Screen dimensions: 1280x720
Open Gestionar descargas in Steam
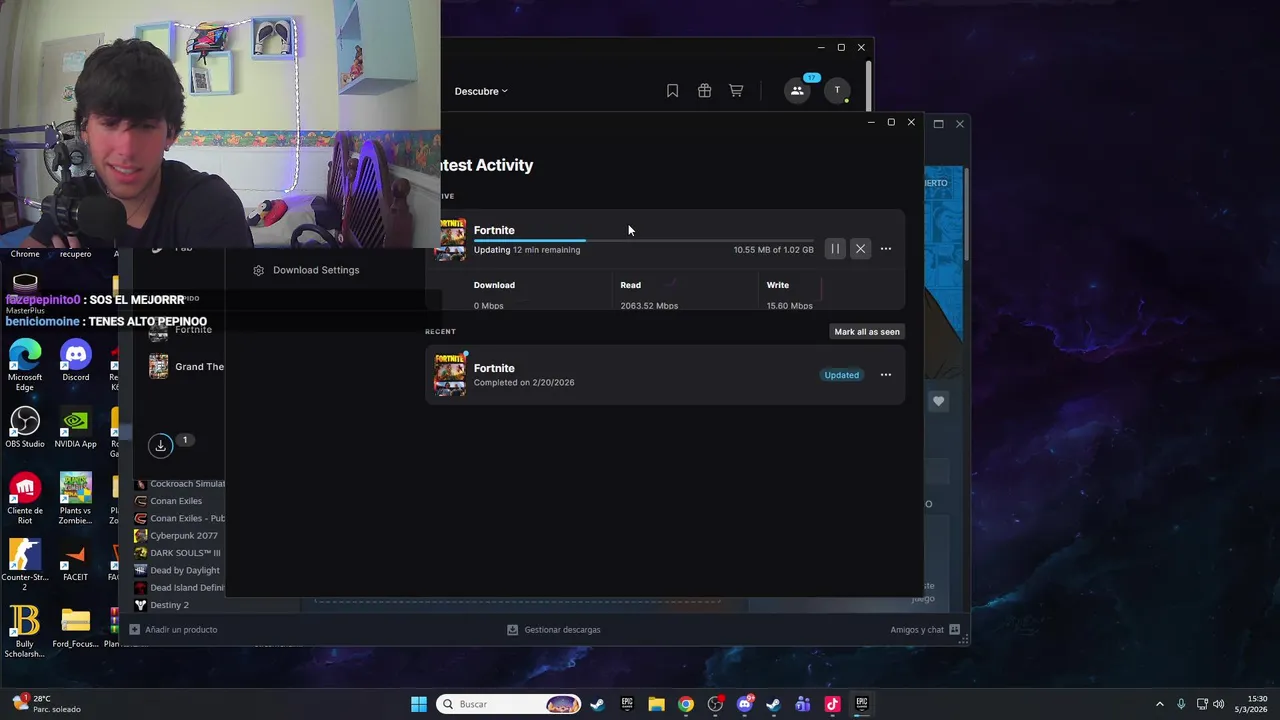tap(554, 630)
